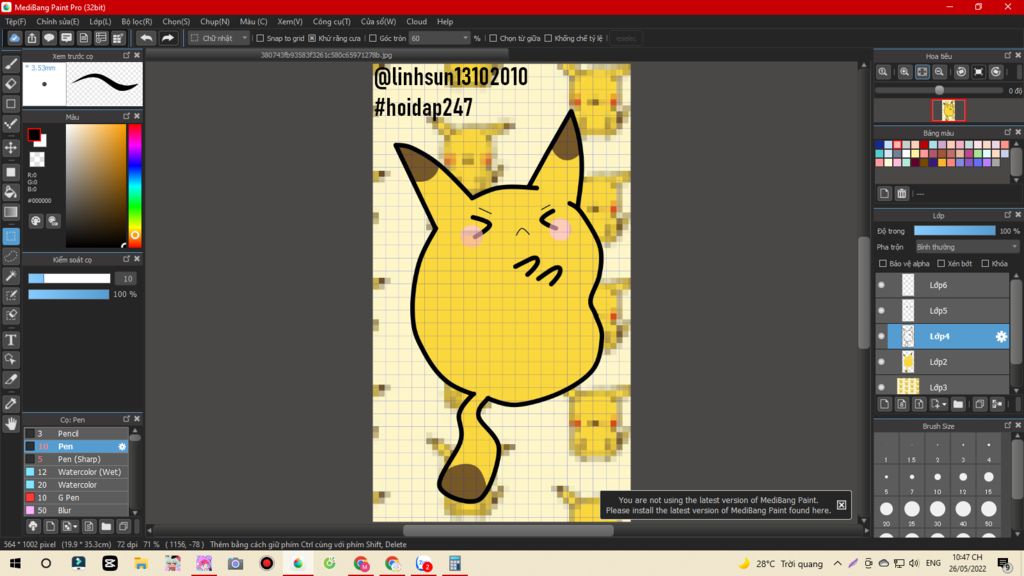
Task: Select the Lasso selection tool
Action: [11, 256]
